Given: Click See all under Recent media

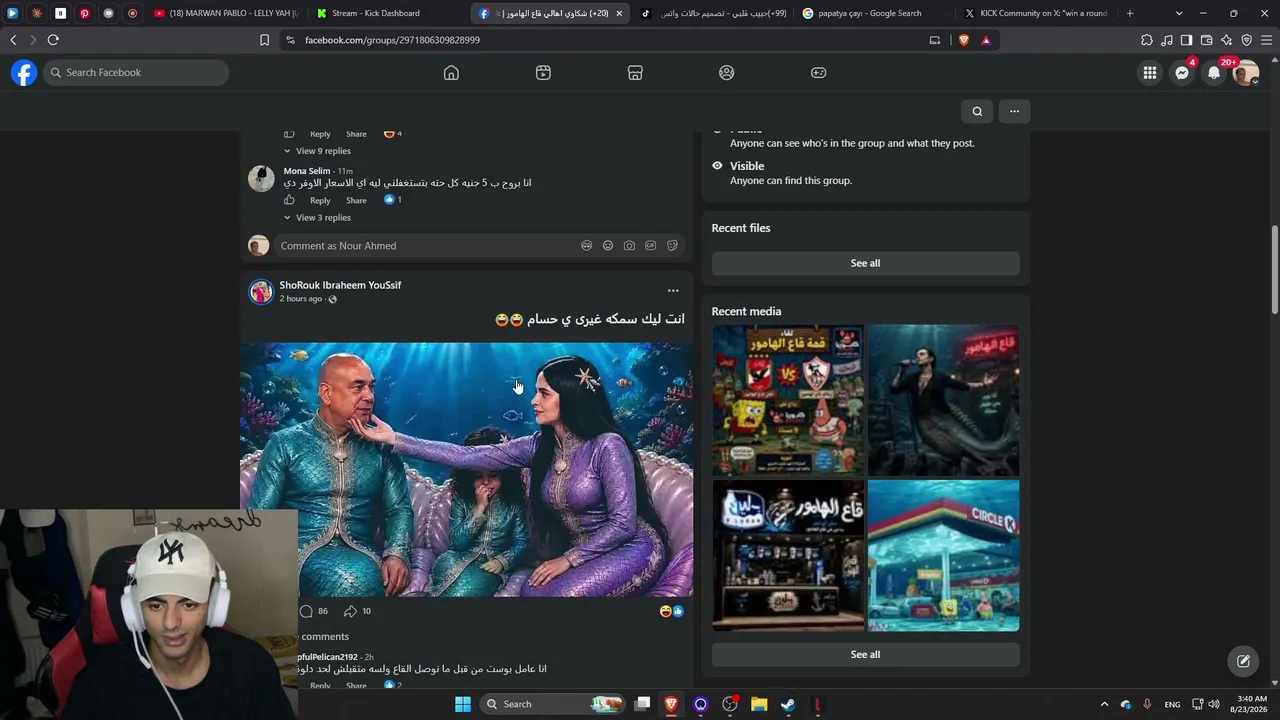Looking at the screenshot, I should tap(865, 655).
